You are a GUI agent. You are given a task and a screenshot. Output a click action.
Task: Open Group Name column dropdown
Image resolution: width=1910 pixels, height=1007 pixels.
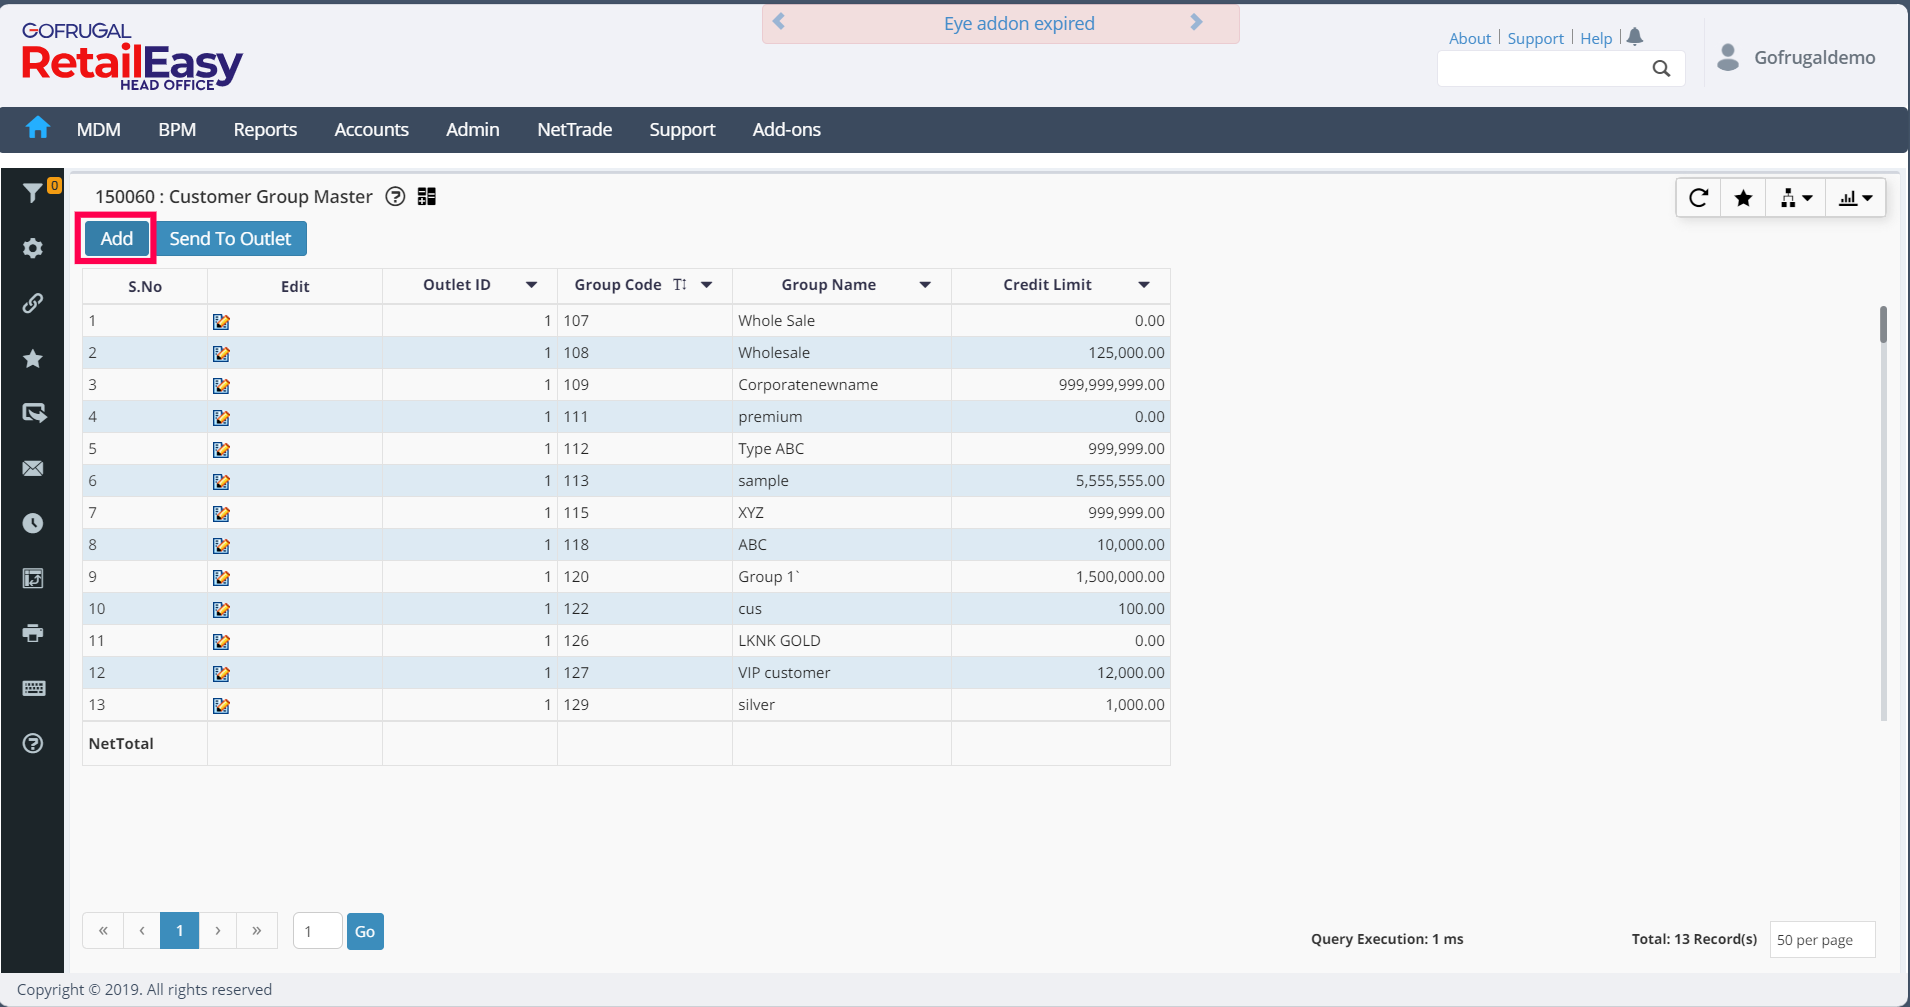tap(925, 285)
